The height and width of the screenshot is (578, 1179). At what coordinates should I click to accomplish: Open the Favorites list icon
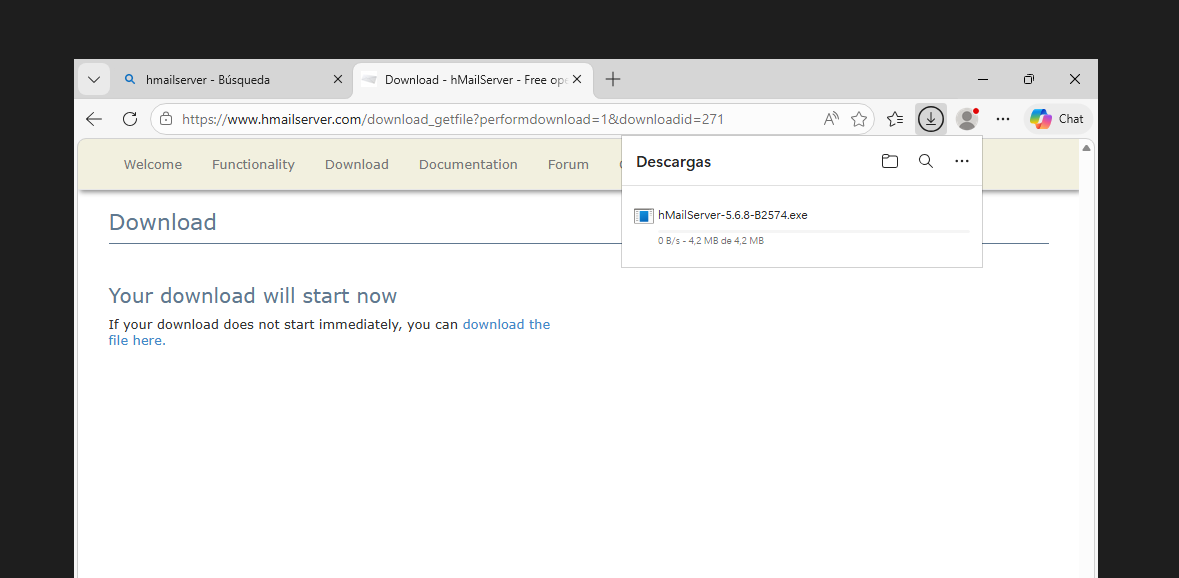click(x=895, y=119)
